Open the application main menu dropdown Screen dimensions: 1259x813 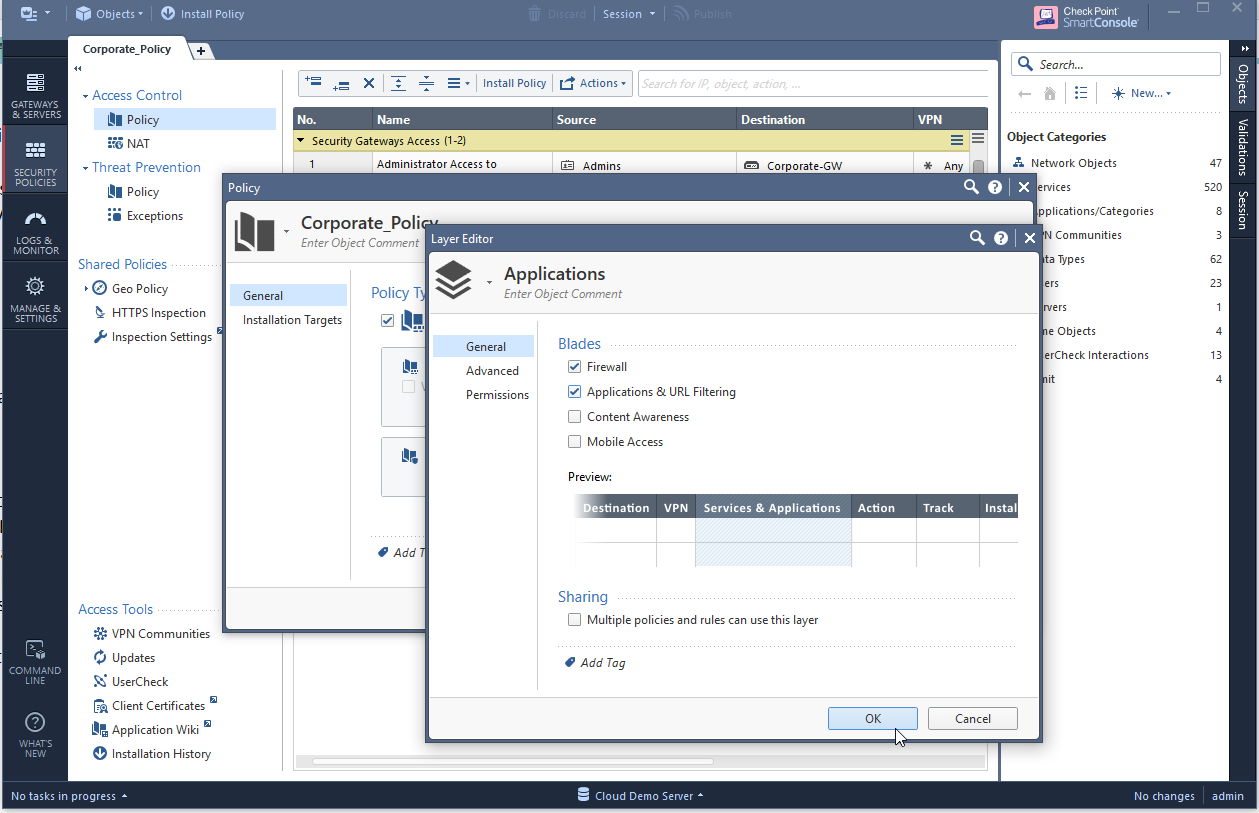click(35, 14)
